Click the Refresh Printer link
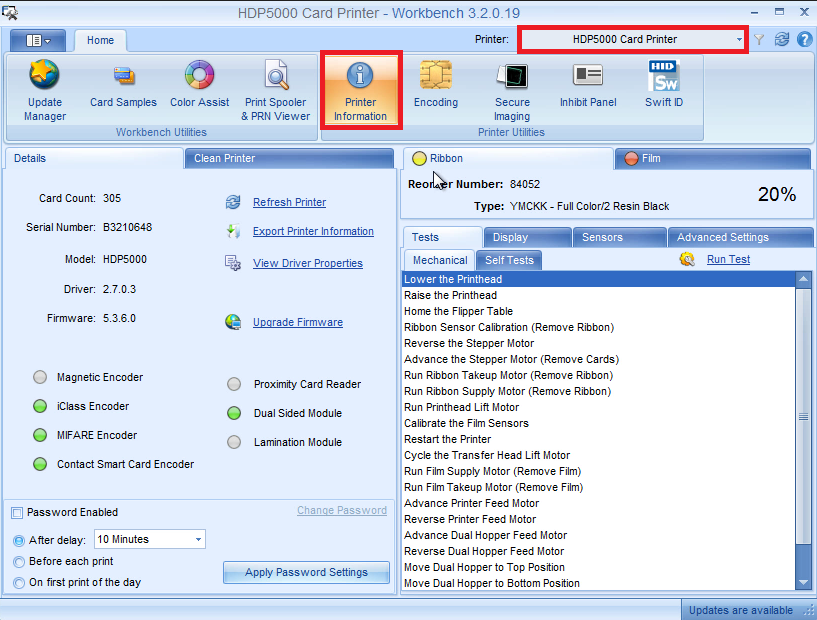Image resolution: width=817 pixels, height=620 pixels. click(x=289, y=202)
